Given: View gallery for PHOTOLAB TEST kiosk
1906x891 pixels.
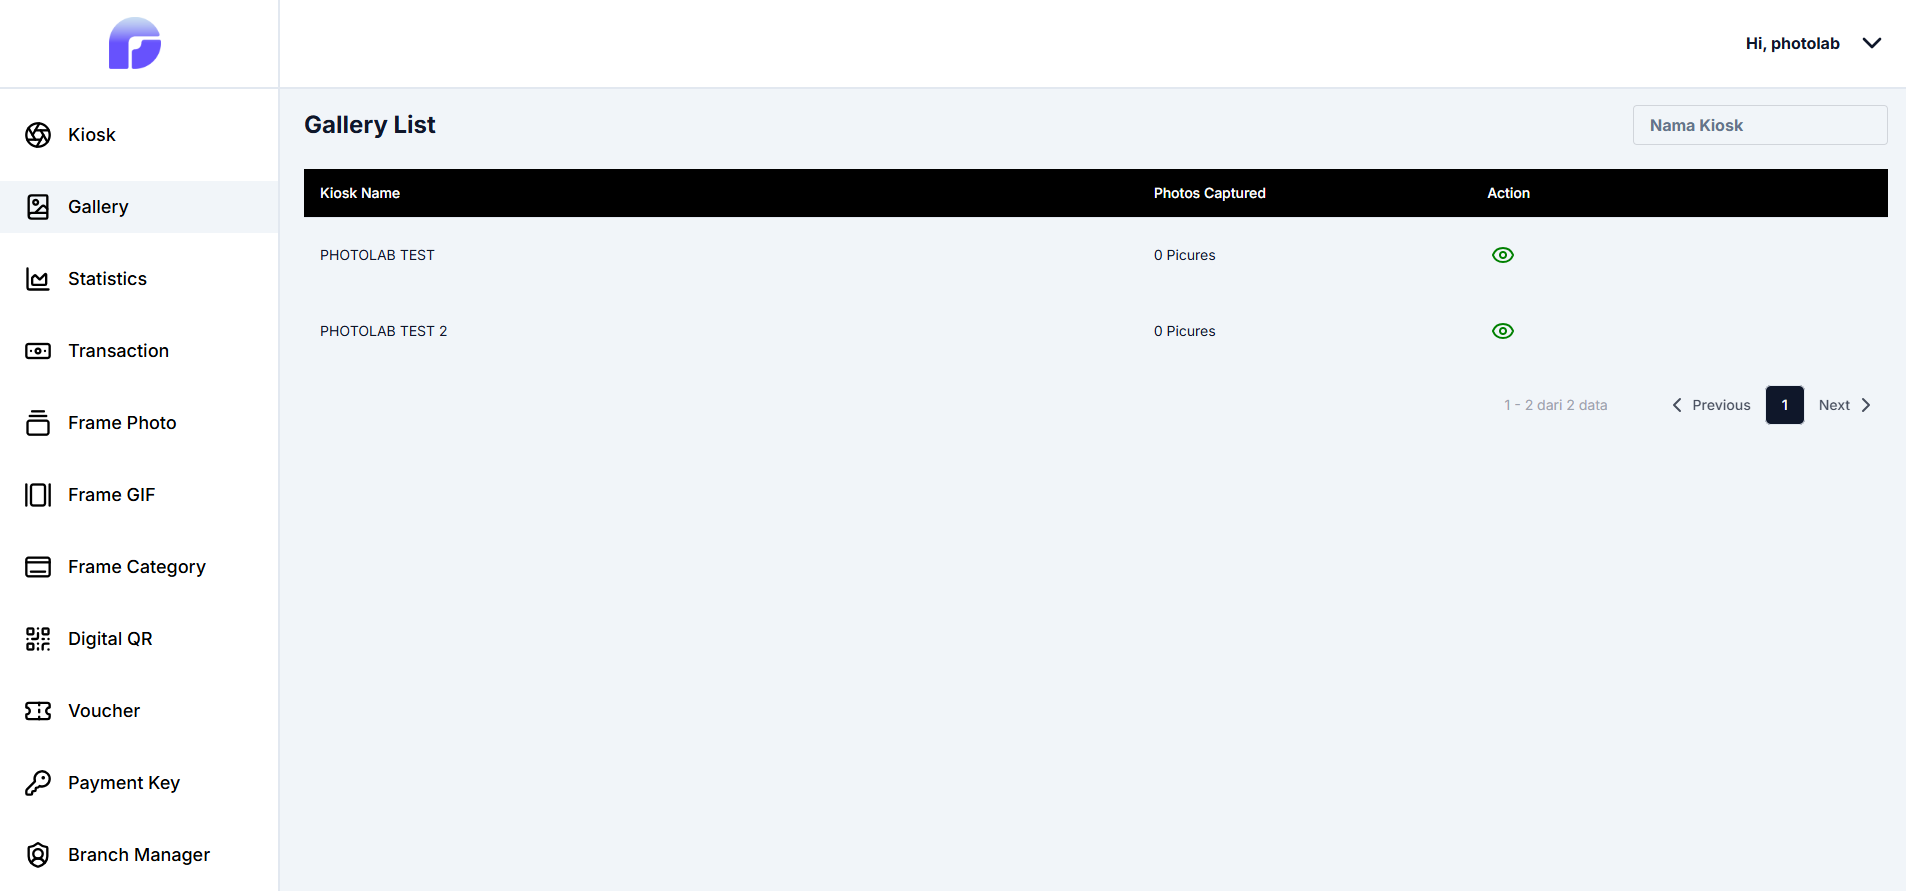Looking at the screenshot, I should click(1502, 255).
